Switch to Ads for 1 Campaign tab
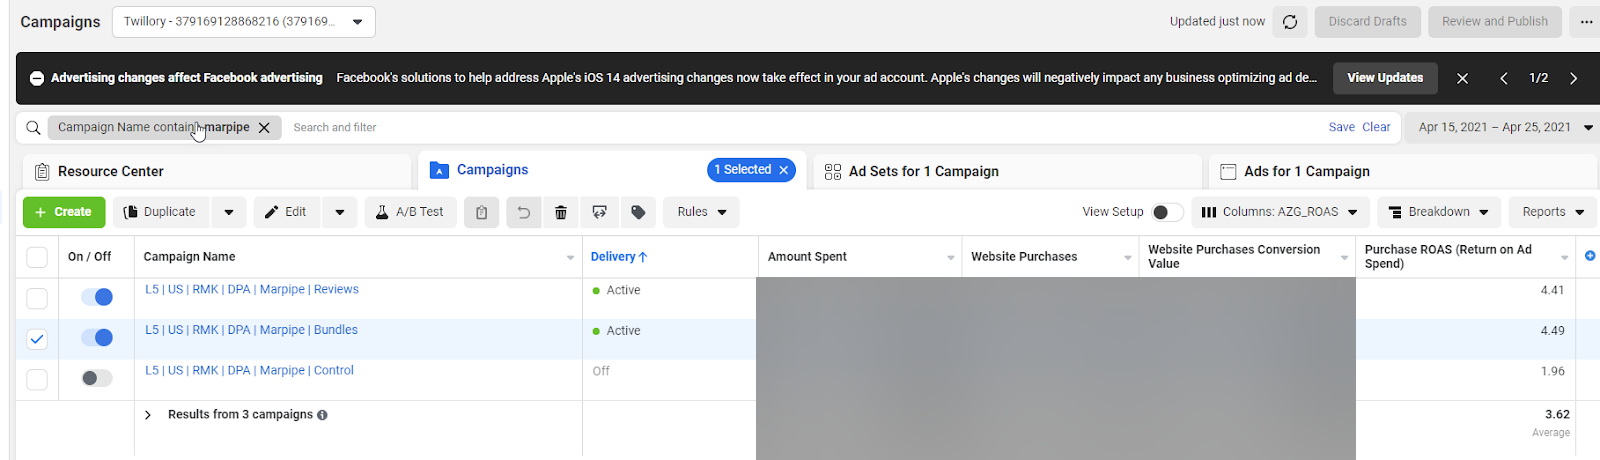The height and width of the screenshot is (460, 1600). pyautogui.click(x=1404, y=171)
